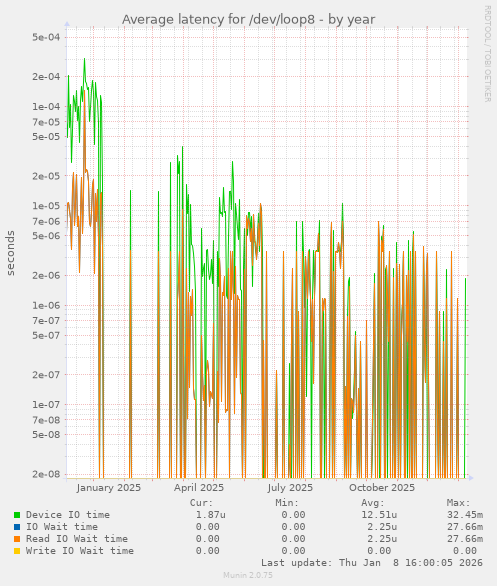The width and height of the screenshot is (497, 586).
Task: Select the 'Write IO Wait time' legend label
Action: pyautogui.click(x=80, y=550)
